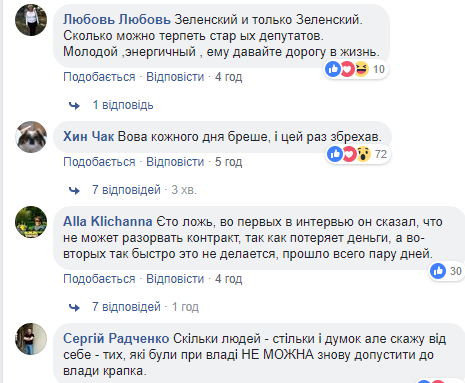This screenshot has width=465, height=383.
Task: Click the wow emoji reaction on Хин Чак's comment
Action: tap(364, 154)
